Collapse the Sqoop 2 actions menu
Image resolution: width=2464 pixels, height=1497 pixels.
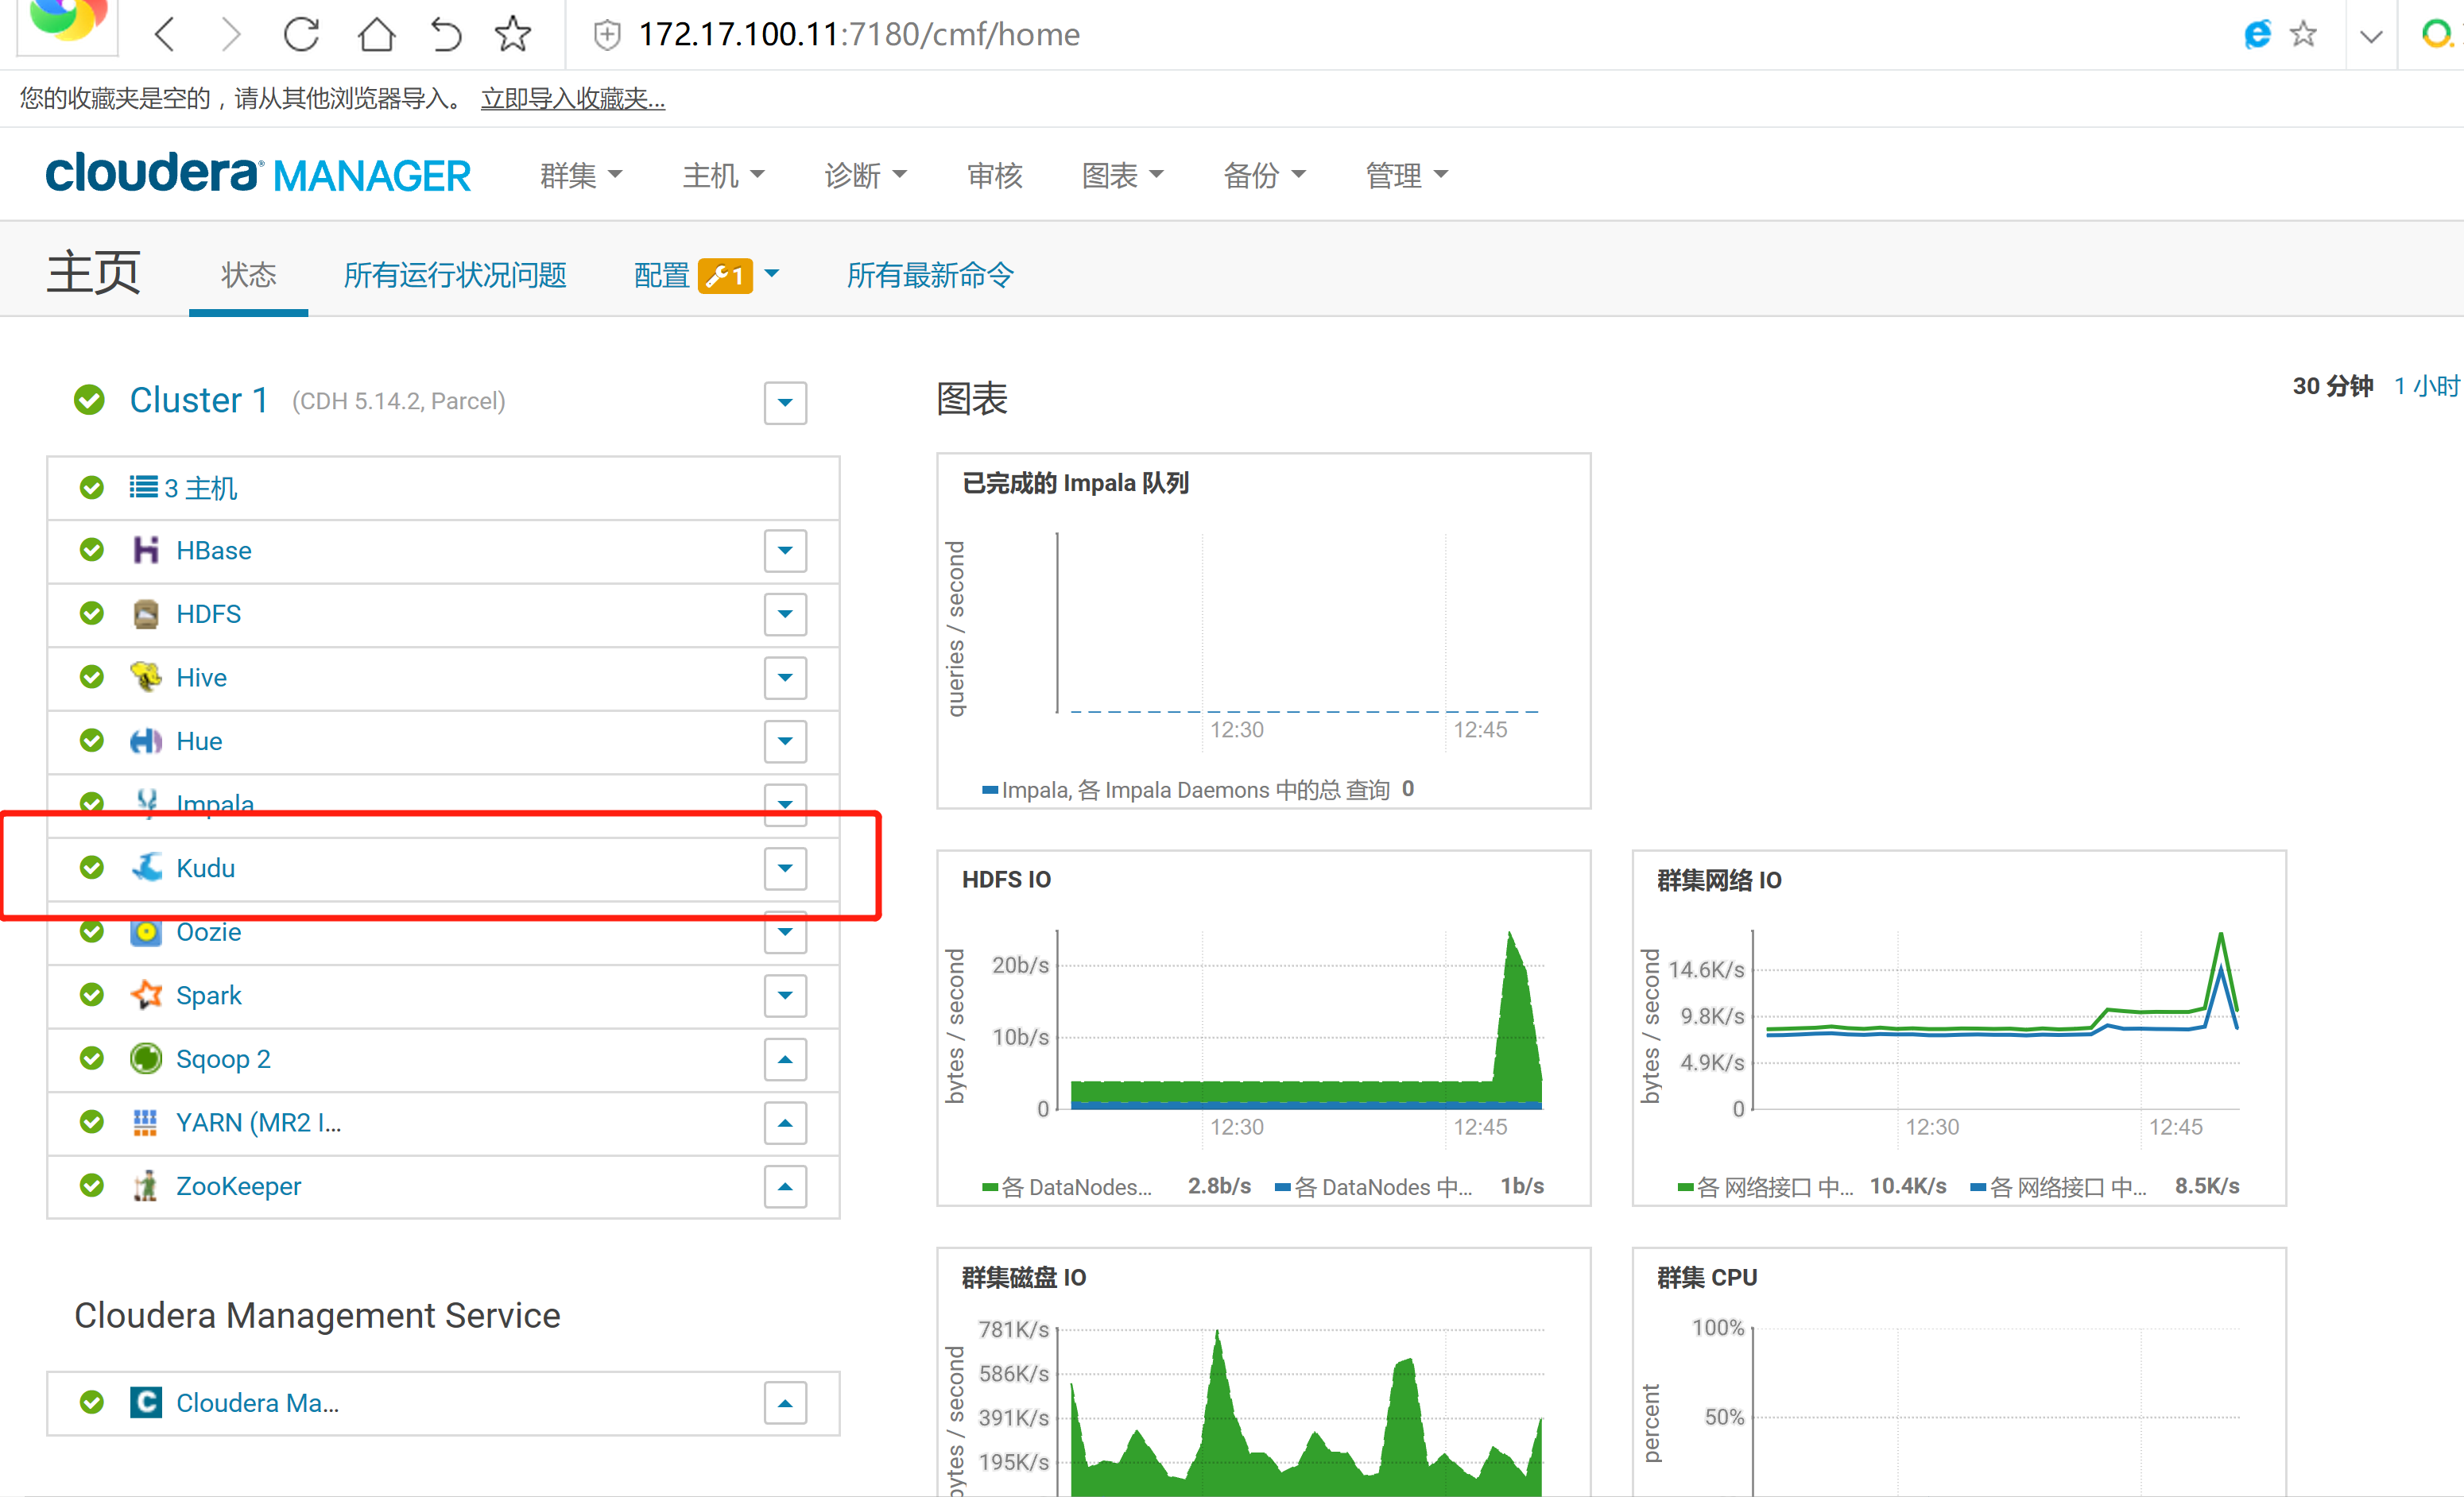[785, 1059]
